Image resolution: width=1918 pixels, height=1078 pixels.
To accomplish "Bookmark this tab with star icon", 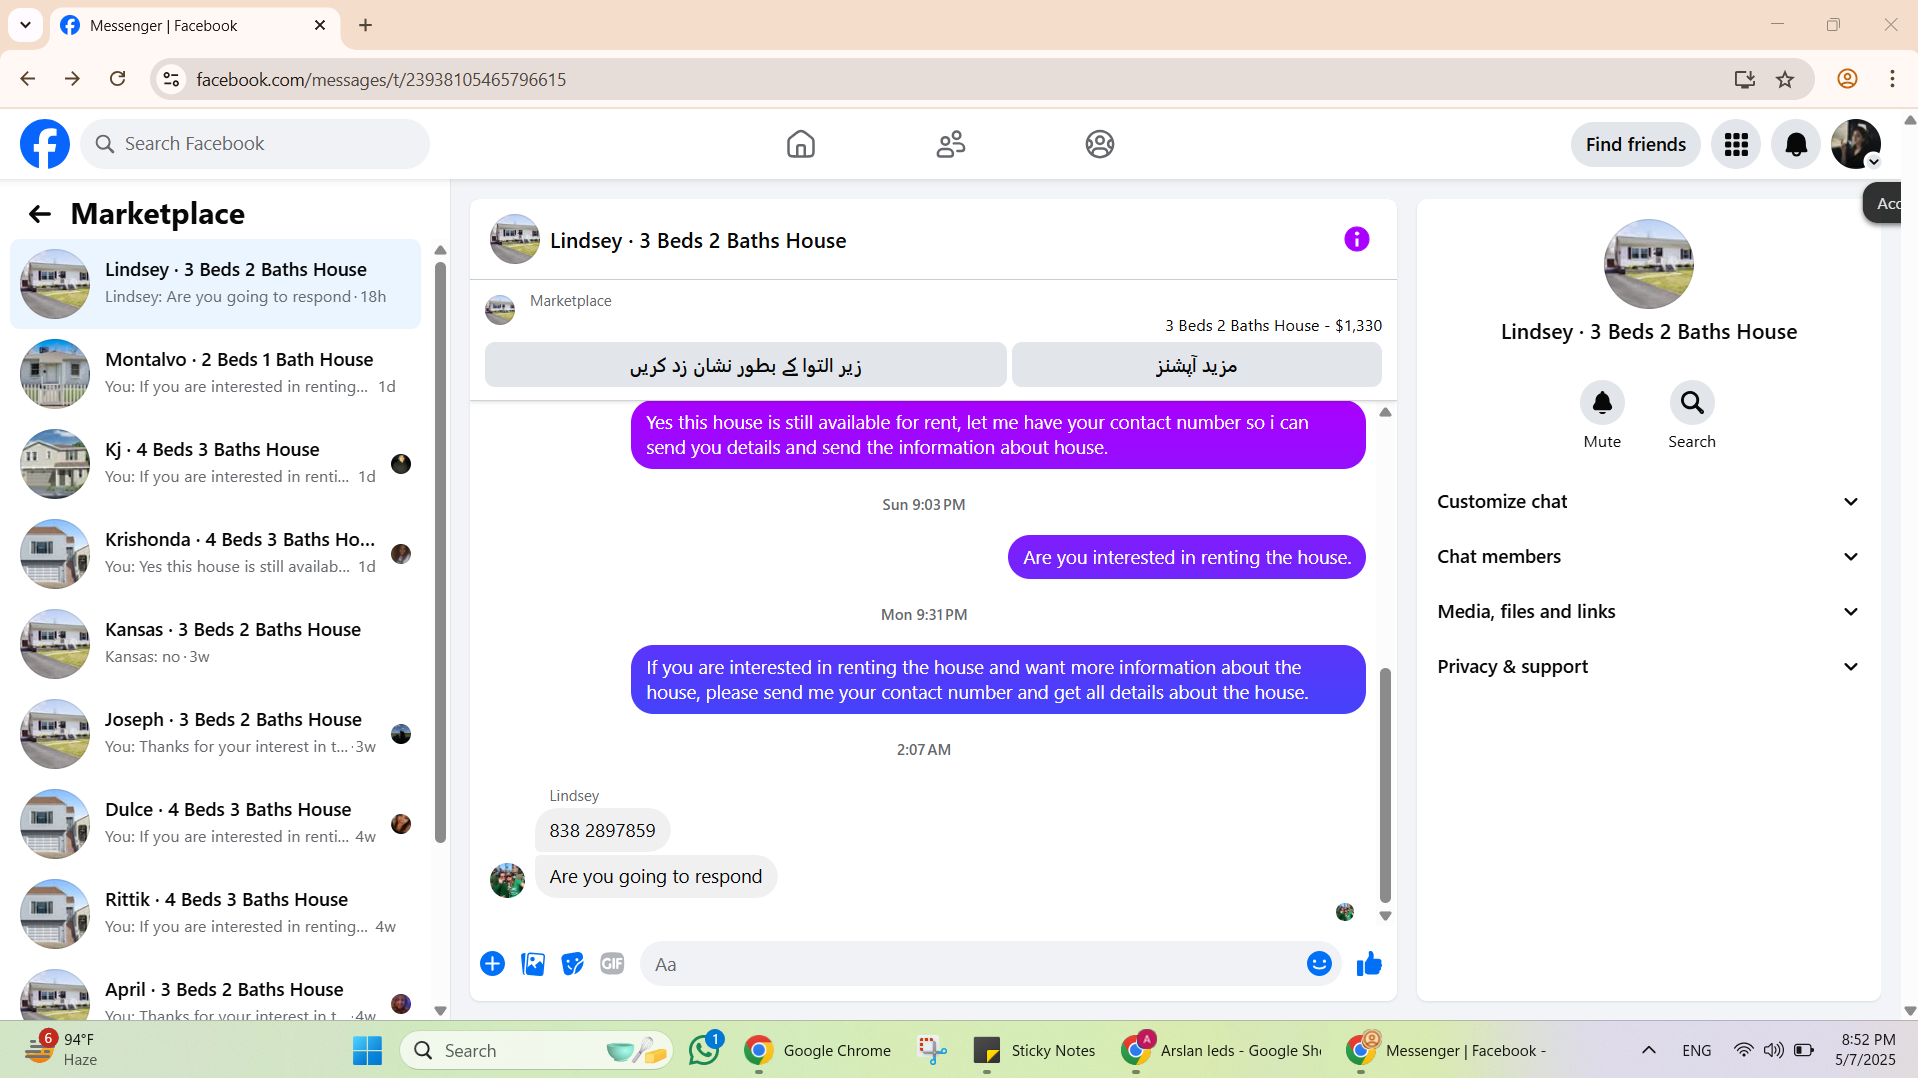I will [x=1784, y=79].
